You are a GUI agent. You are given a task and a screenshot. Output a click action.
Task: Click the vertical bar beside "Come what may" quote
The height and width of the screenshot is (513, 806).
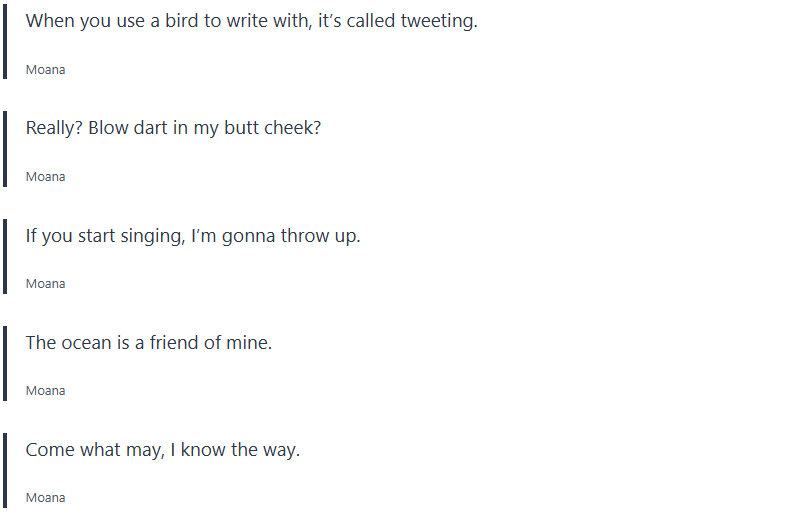pos(5,470)
